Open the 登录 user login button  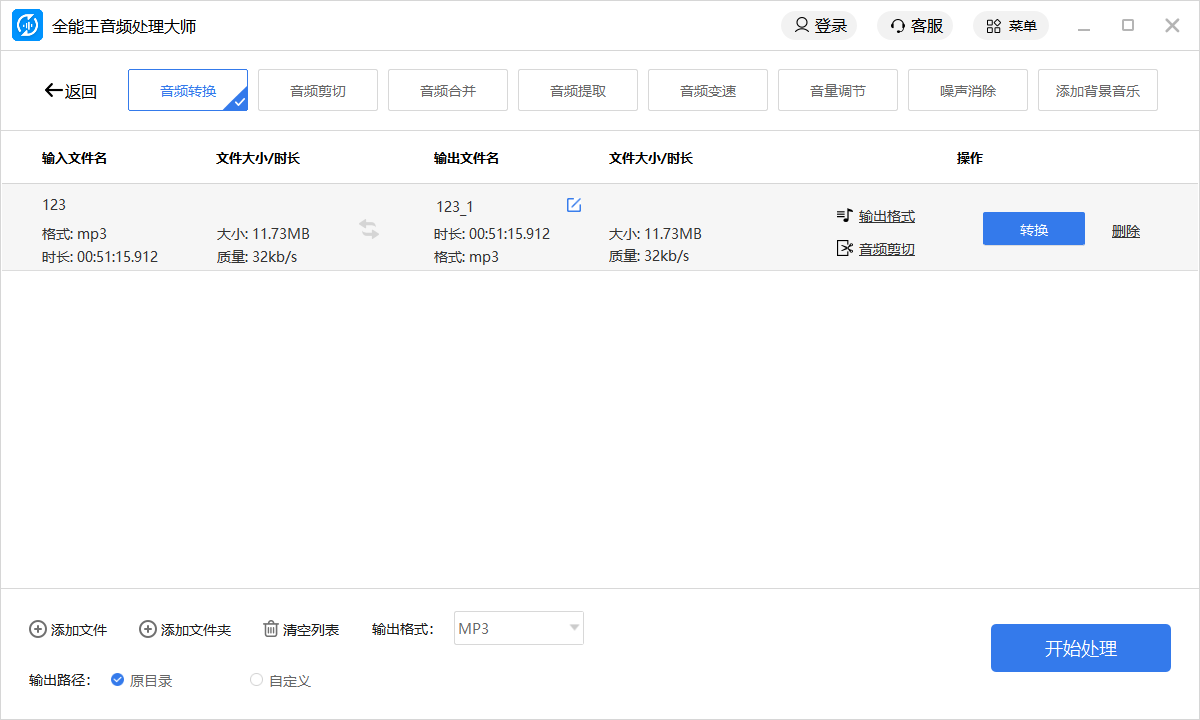[819, 26]
